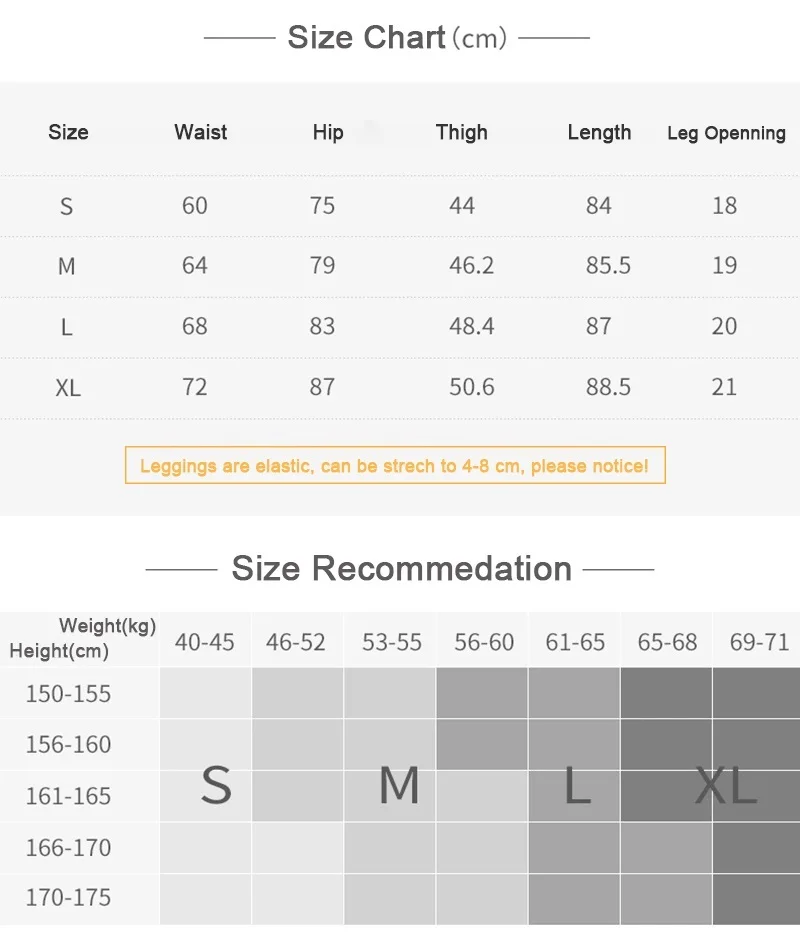Select size XL row label
This screenshot has height=938, width=800.
[x=68, y=388]
